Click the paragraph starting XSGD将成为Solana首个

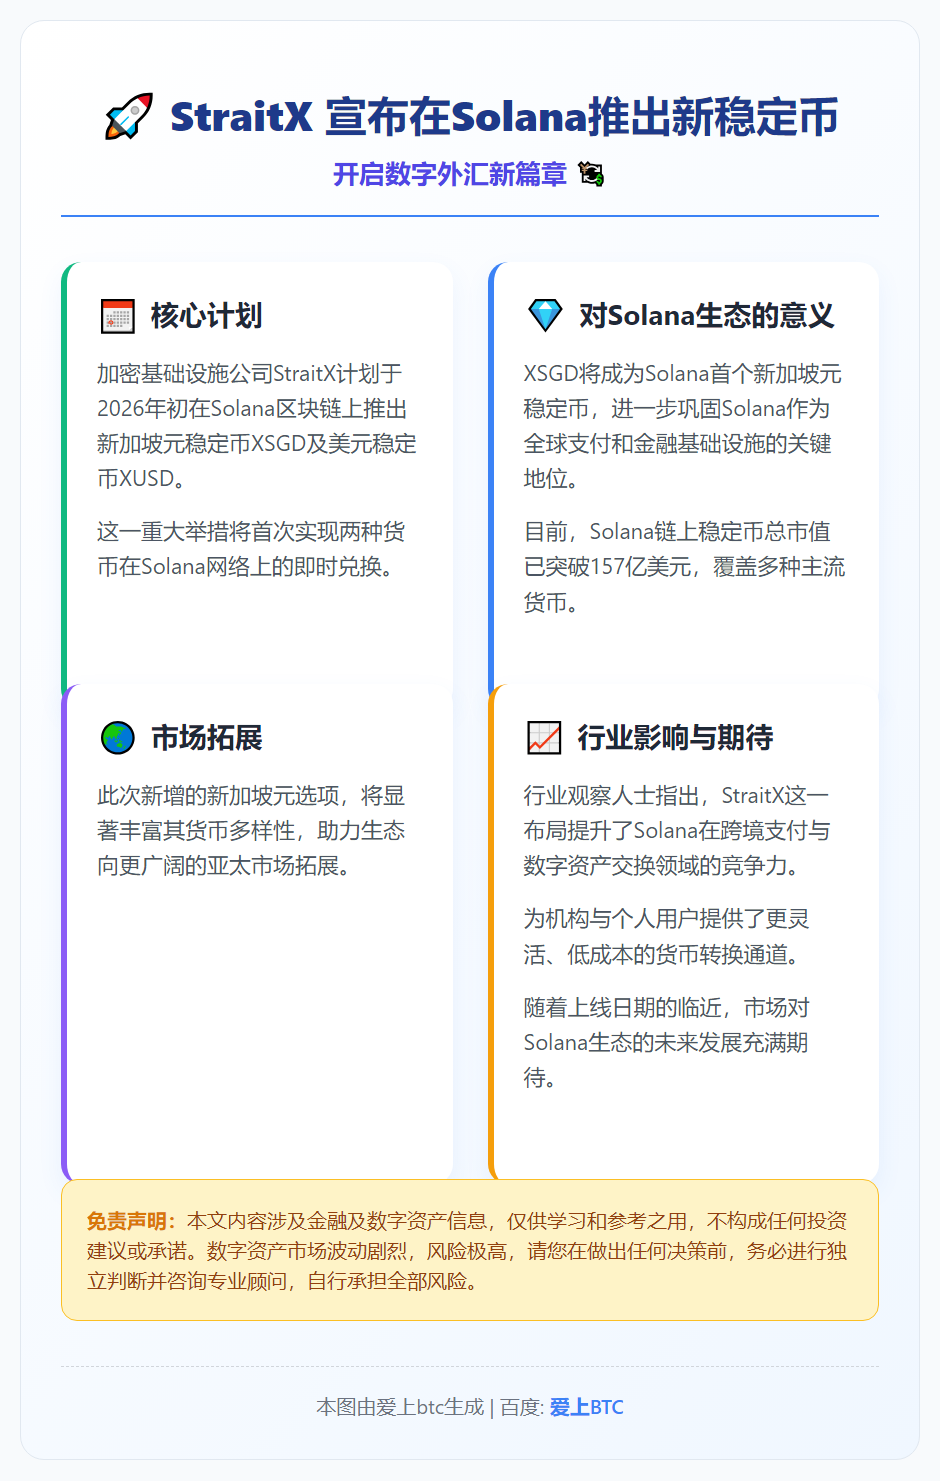(x=683, y=426)
